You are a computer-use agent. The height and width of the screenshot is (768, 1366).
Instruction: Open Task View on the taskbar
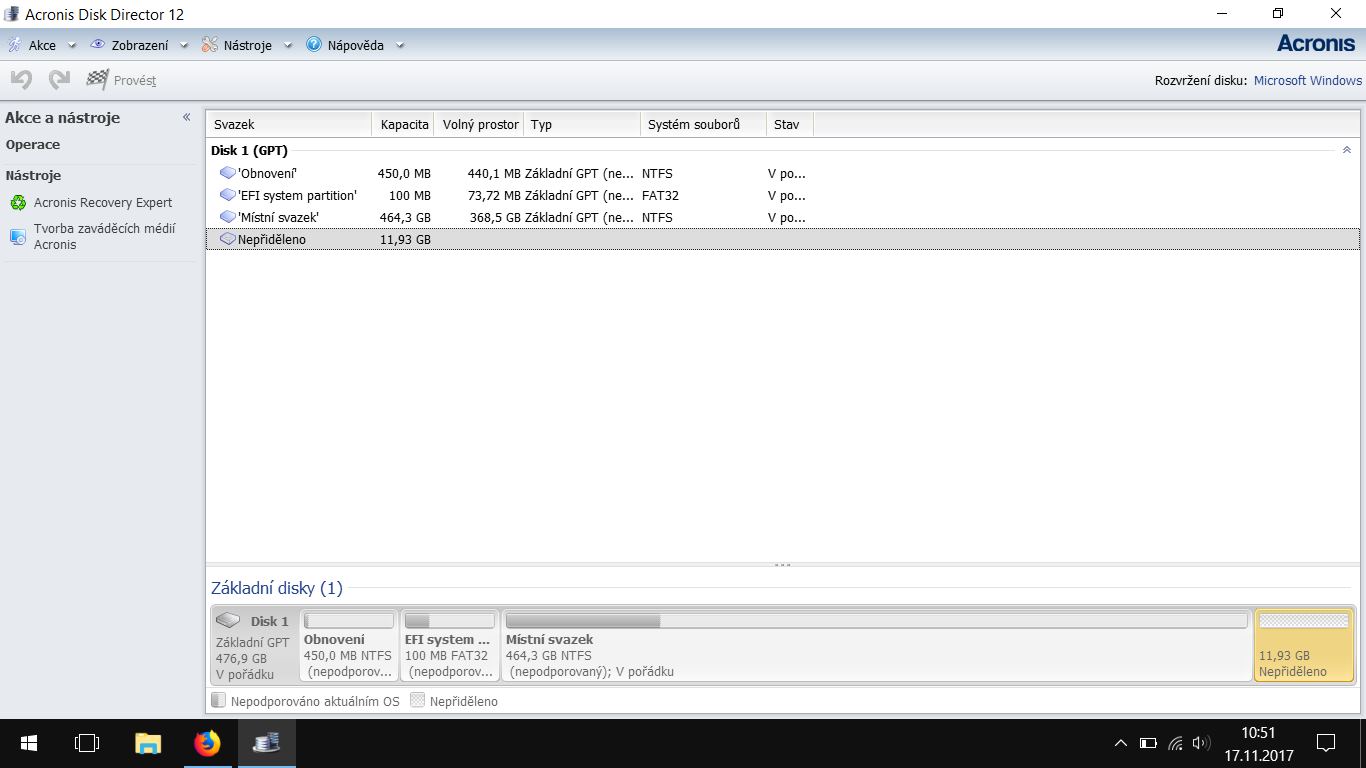(88, 743)
